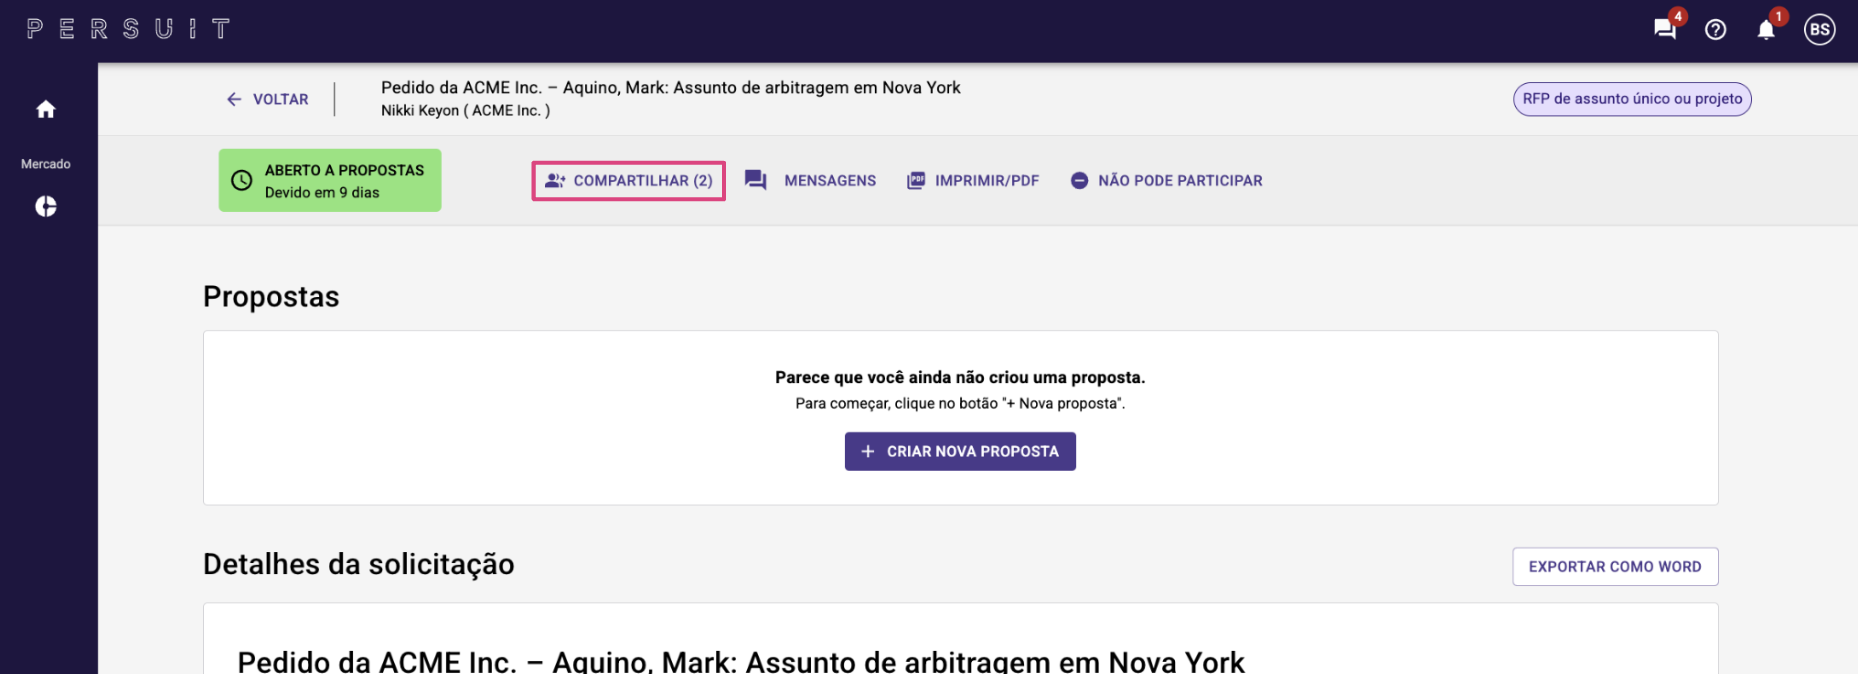Click the Detalhes da solicitação heading
1858x674 pixels.
point(359,564)
